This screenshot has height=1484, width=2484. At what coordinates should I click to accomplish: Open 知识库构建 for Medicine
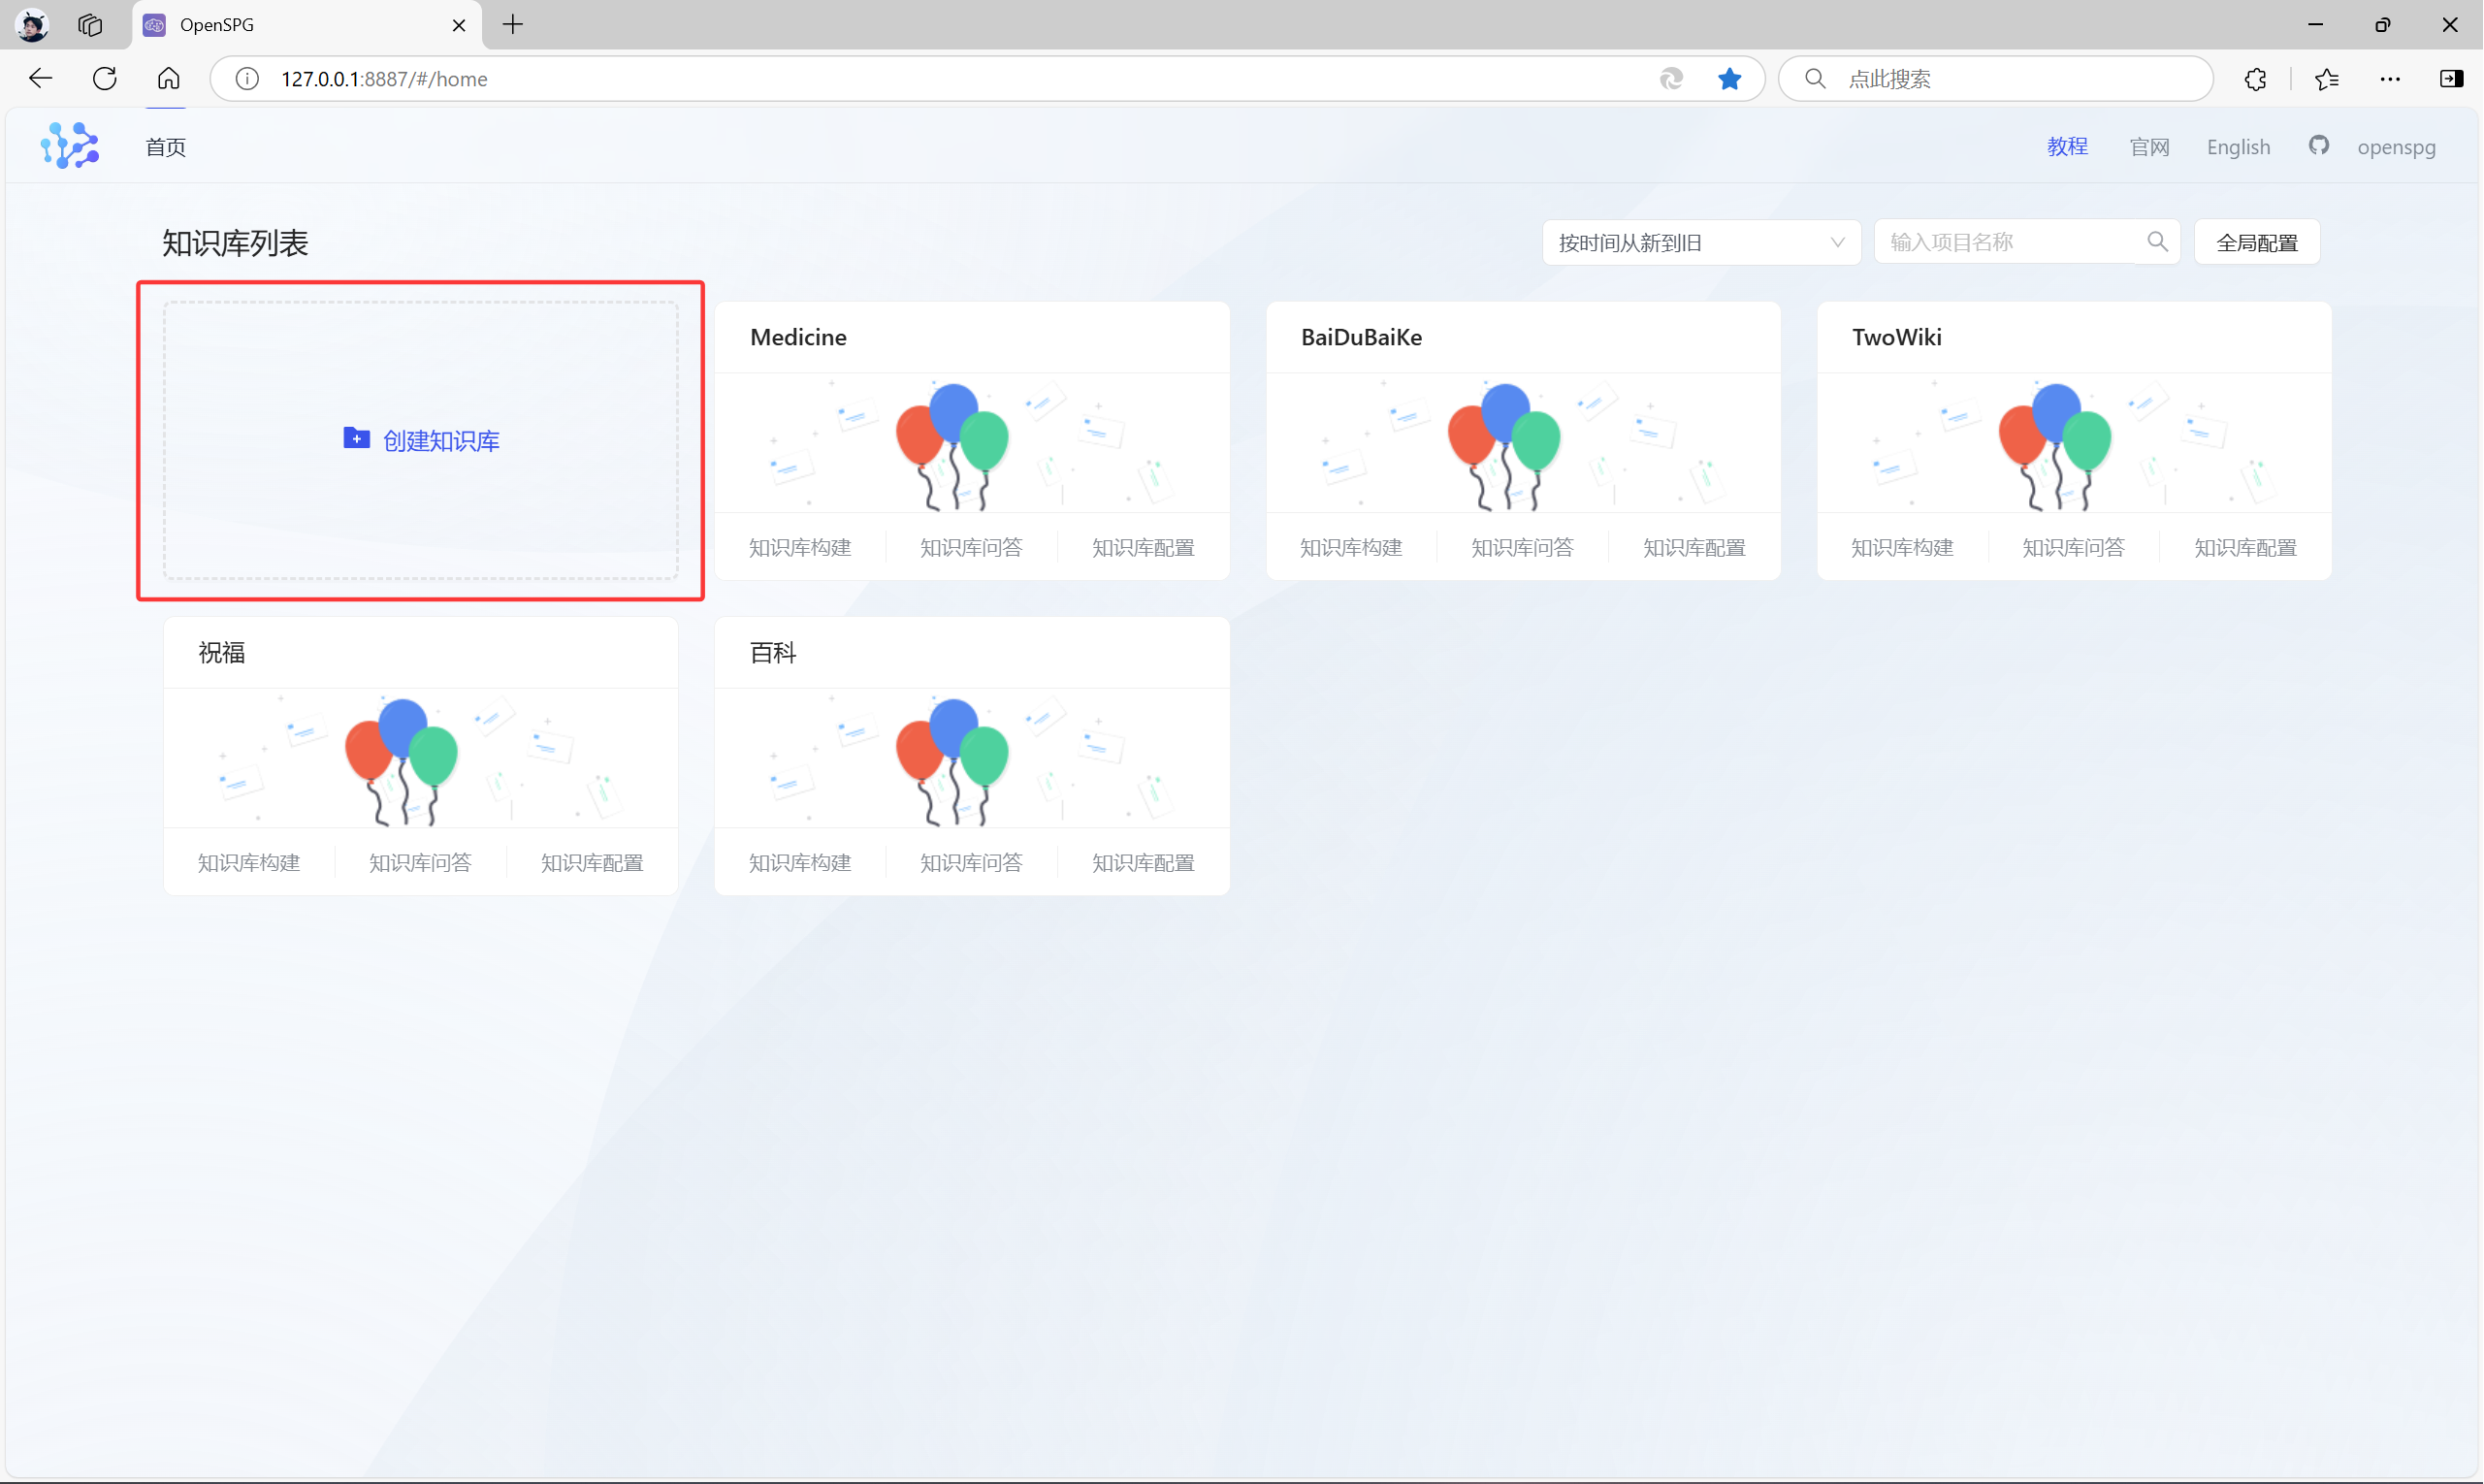[x=800, y=548]
